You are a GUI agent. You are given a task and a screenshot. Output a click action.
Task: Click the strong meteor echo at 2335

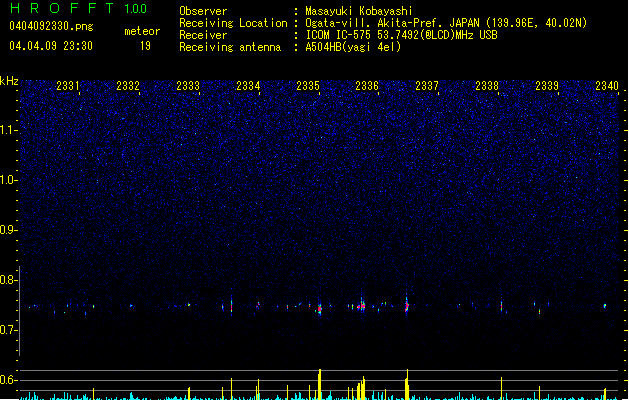[320, 308]
